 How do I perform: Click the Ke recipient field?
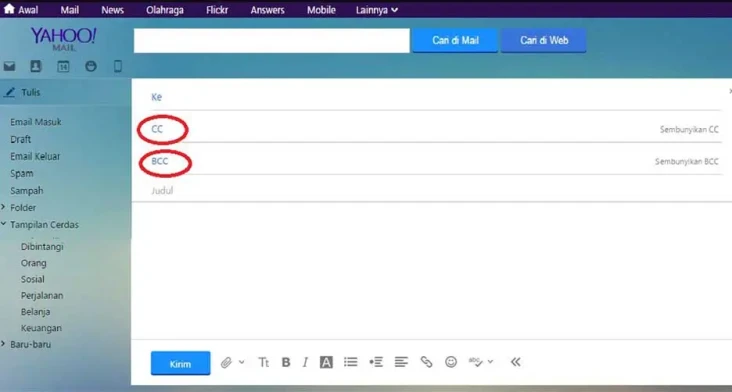(x=436, y=97)
